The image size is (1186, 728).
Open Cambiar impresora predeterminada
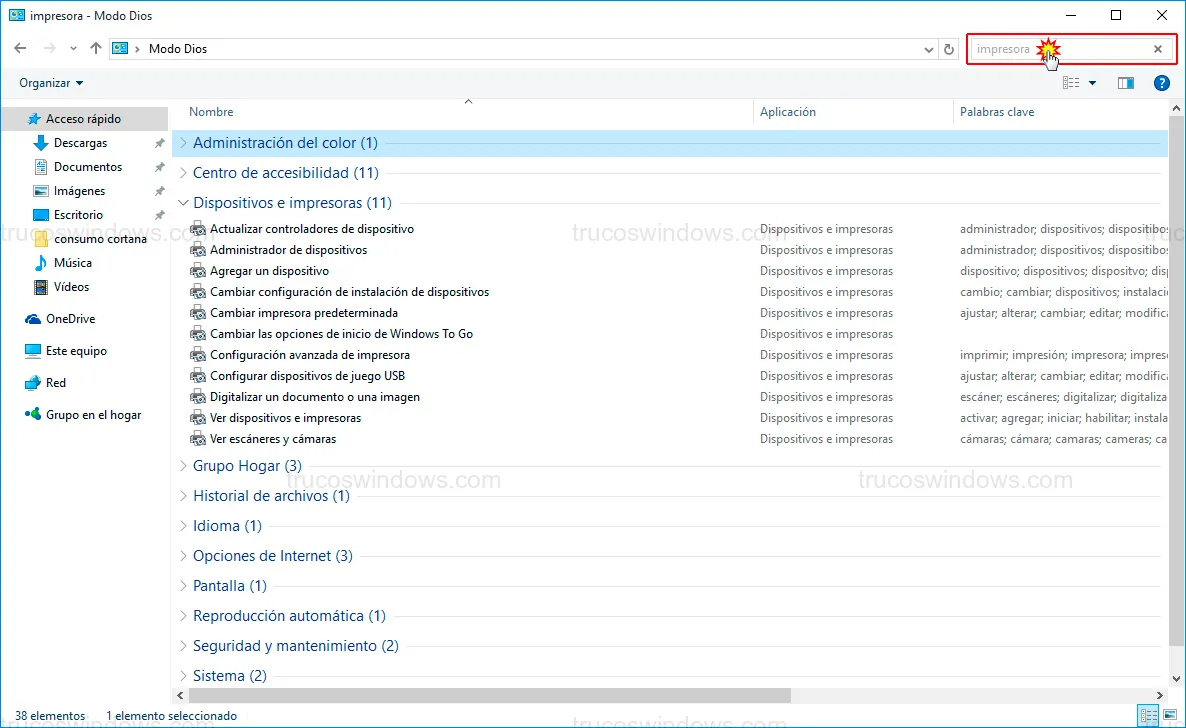pos(303,313)
